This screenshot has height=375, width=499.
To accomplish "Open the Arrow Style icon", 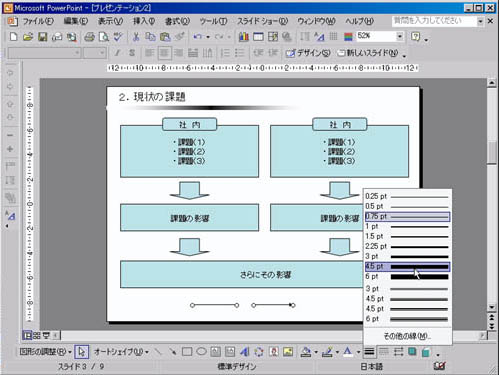I will (399, 351).
